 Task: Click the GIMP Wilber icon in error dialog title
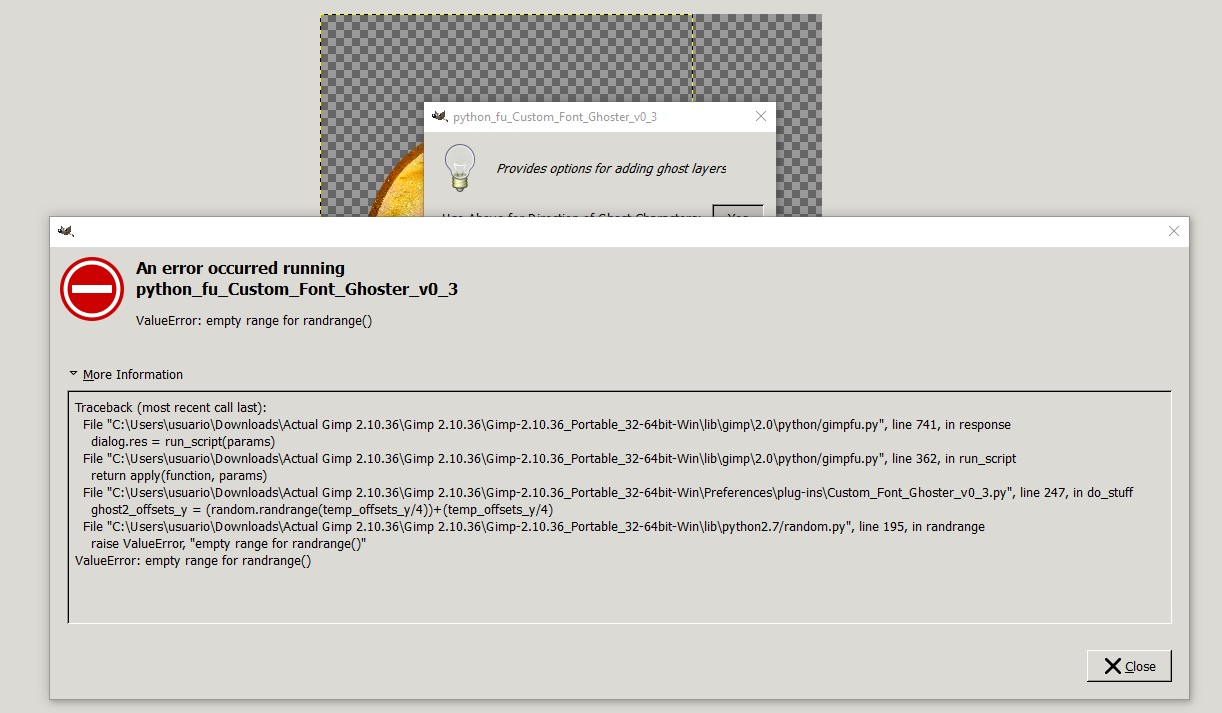pyautogui.click(x=66, y=231)
